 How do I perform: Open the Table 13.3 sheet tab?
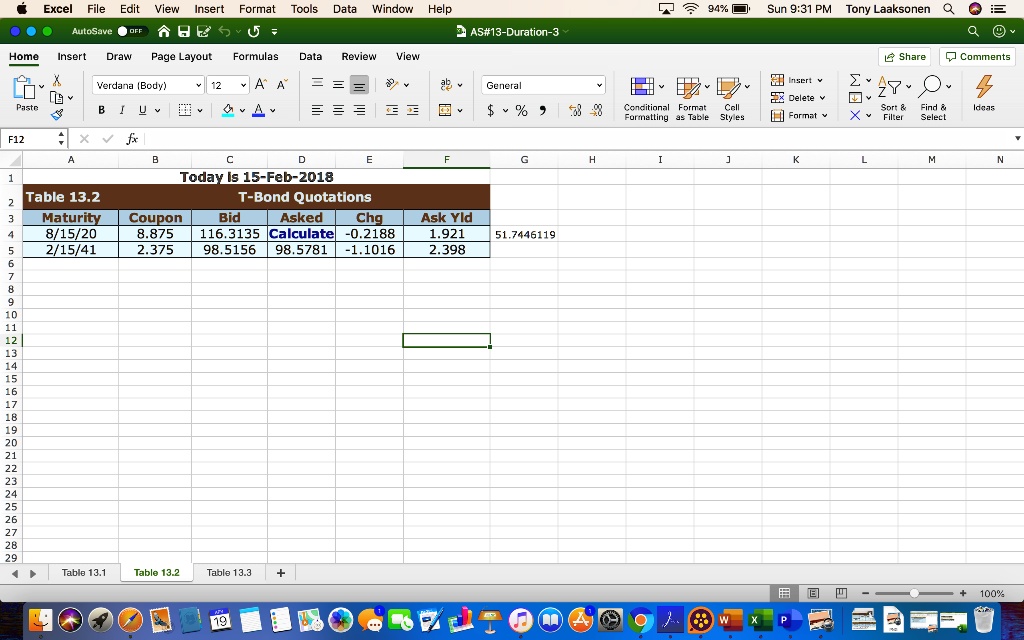(x=229, y=573)
